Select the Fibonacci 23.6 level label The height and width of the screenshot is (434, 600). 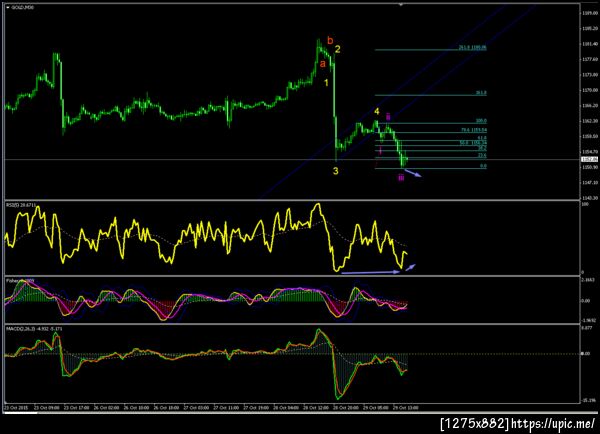pos(482,155)
